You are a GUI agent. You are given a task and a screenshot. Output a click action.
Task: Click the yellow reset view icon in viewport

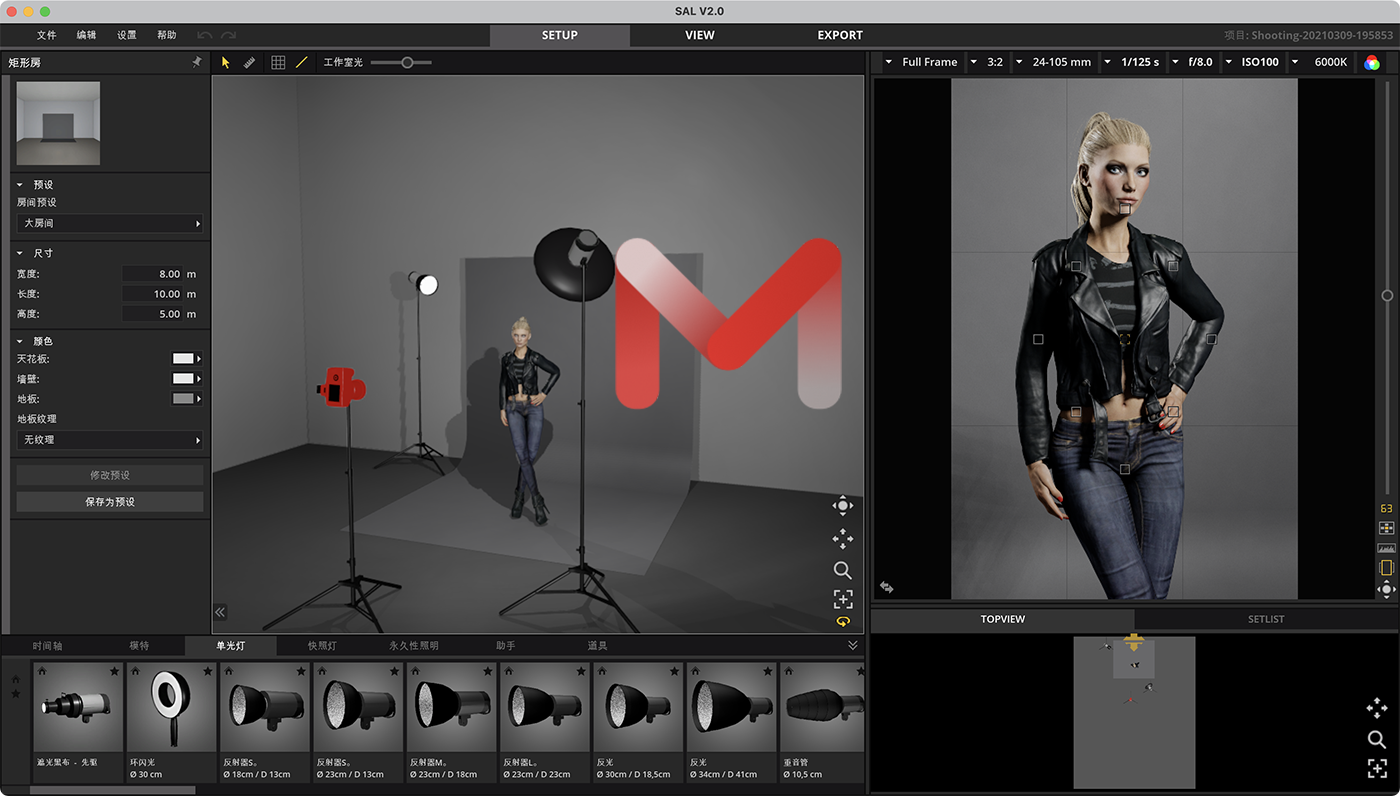click(843, 621)
